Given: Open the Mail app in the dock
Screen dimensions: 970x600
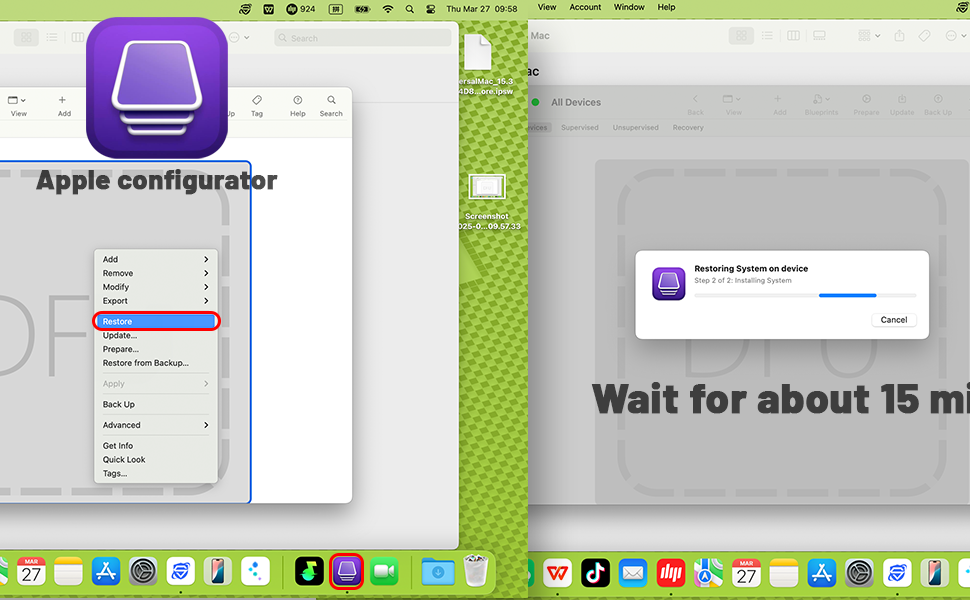Looking at the screenshot, I should click(633, 574).
